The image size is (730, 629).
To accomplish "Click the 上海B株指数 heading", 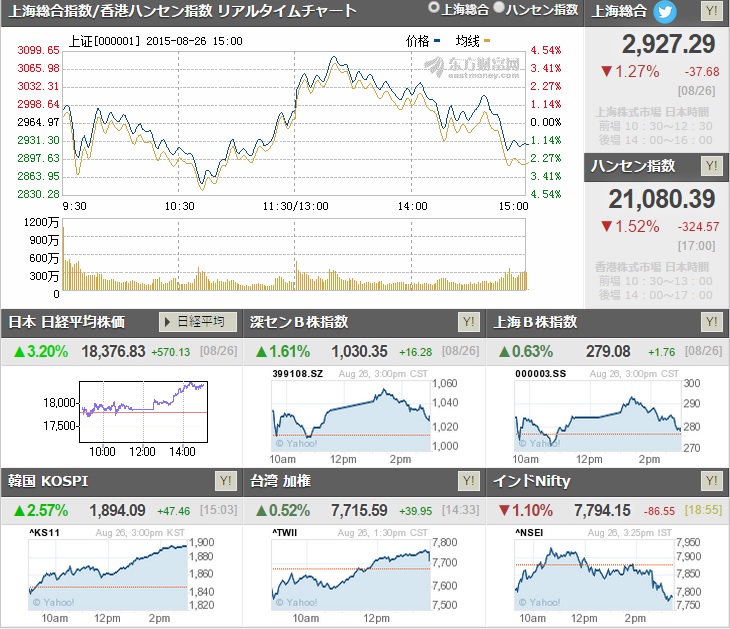I will [535, 322].
